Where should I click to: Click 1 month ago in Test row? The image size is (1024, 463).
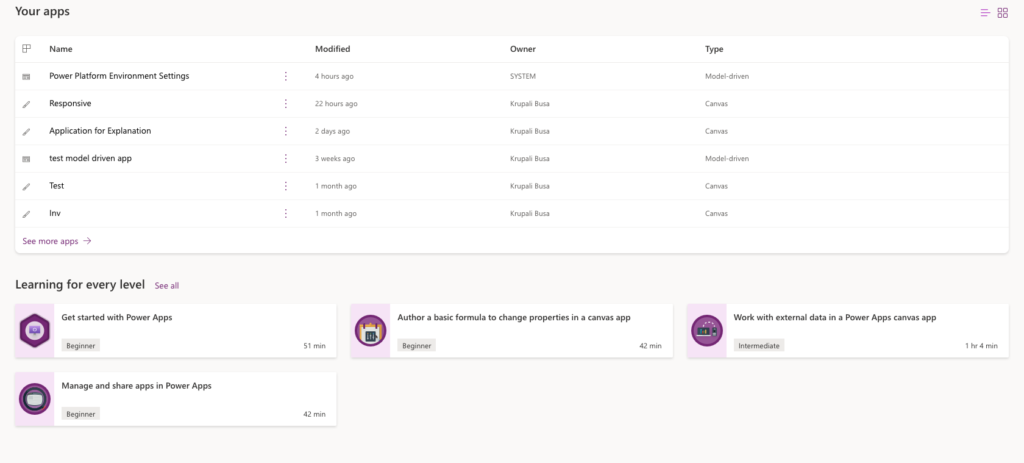[336, 186]
